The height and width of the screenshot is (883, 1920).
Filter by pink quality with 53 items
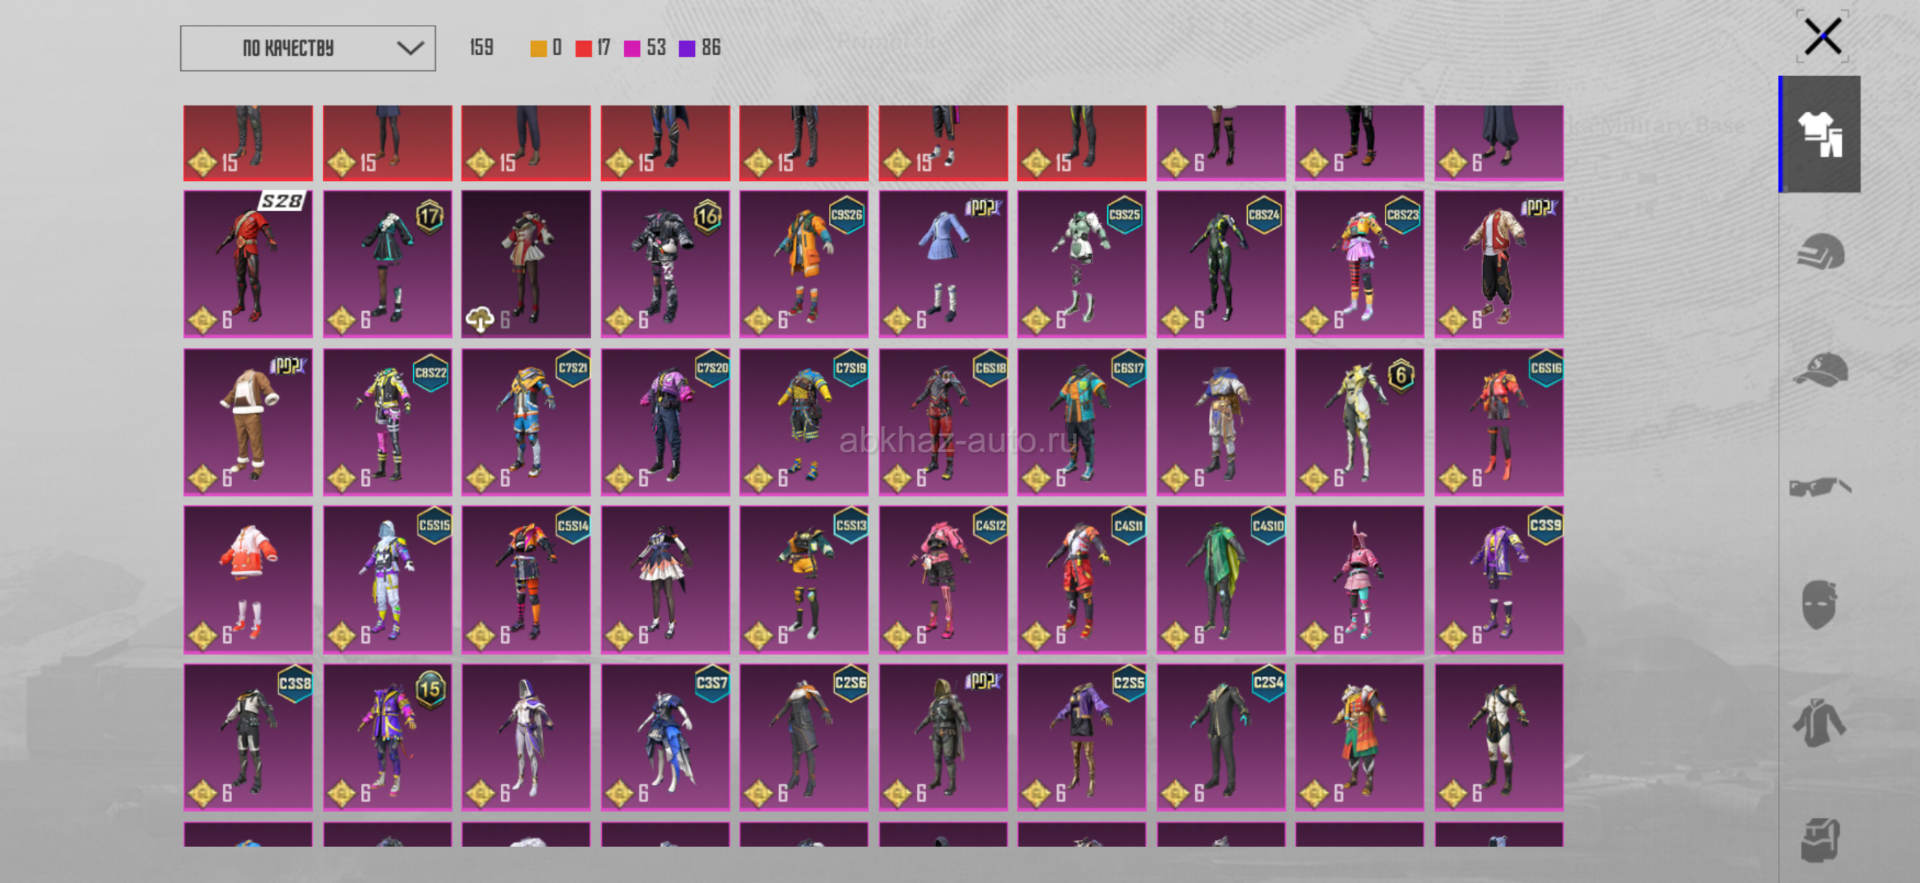coord(645,48)
